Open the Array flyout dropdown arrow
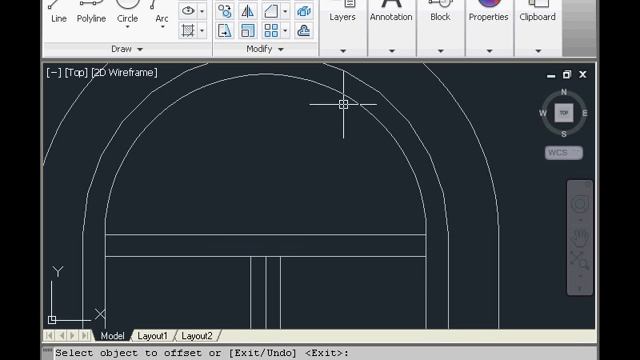 tap(285, 31)
